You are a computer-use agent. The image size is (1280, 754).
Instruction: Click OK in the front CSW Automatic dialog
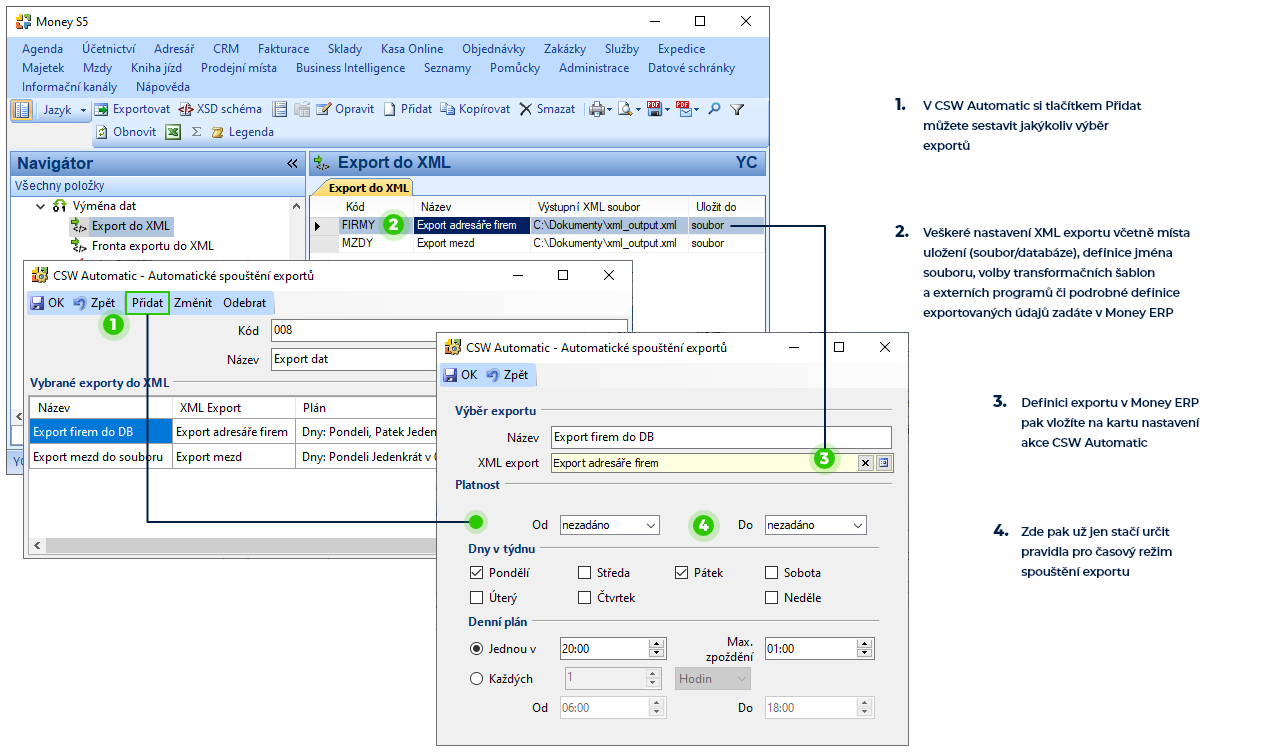click(x=460, y=375)
